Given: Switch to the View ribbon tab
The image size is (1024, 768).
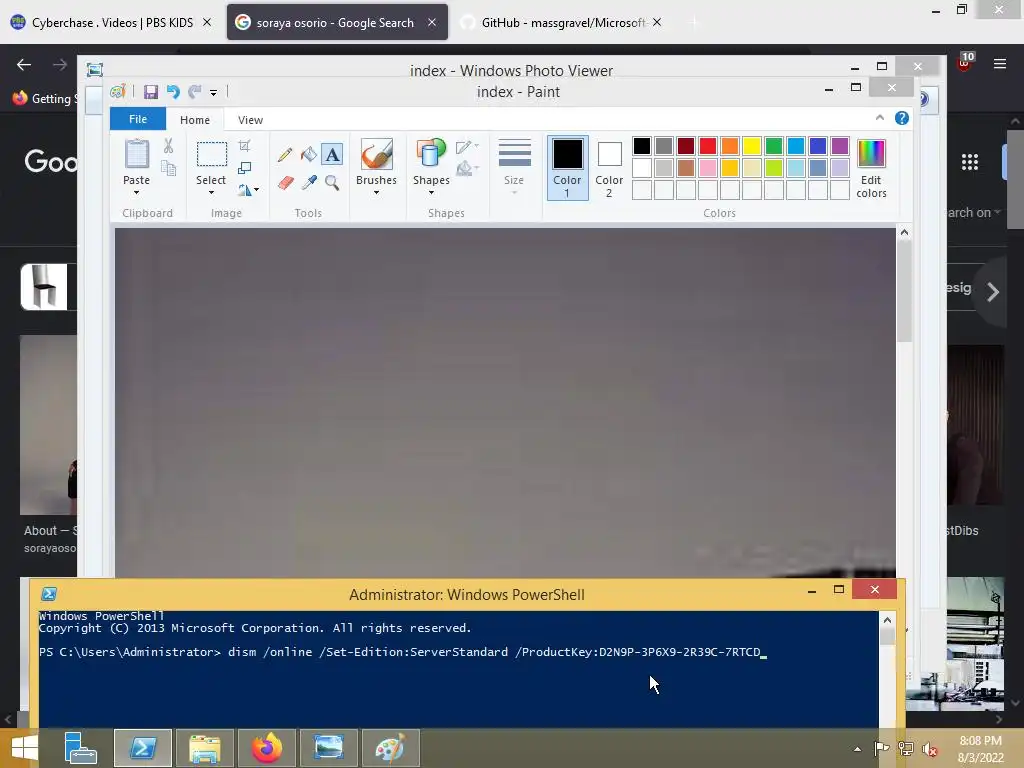Looking at the screenshot, I should point(250,120).
